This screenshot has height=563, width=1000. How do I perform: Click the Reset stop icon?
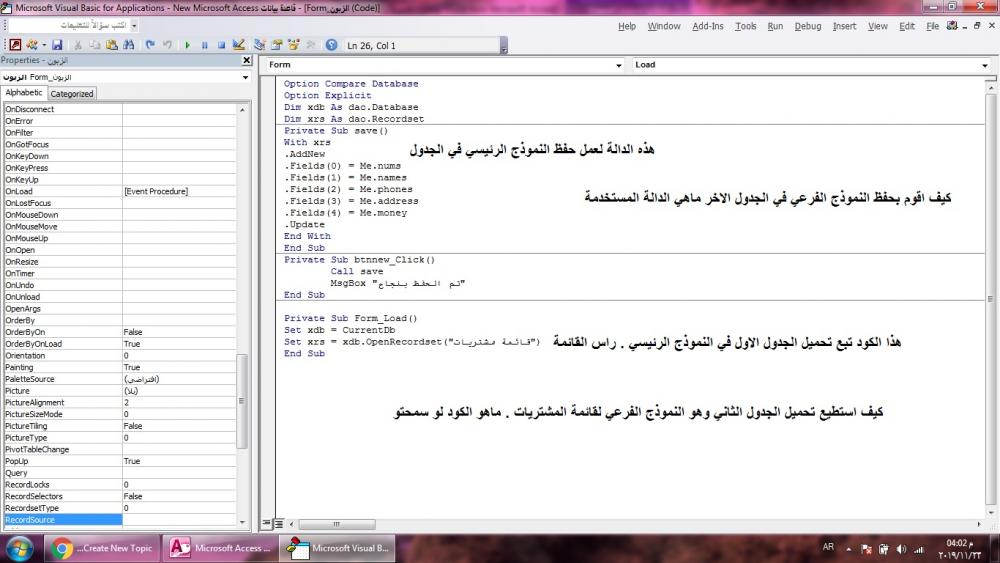[x=221, y=45]
